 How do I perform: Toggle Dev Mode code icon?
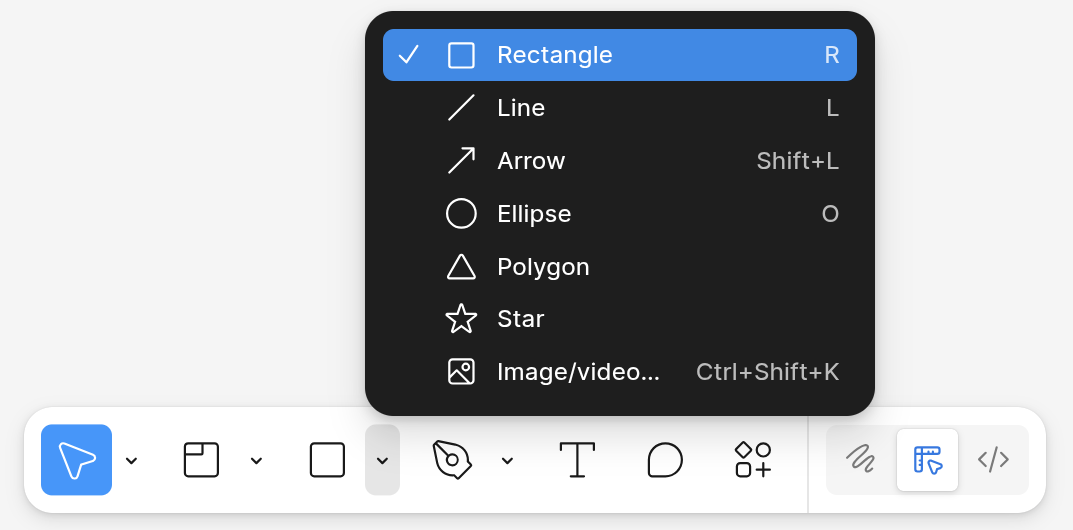click(993, 460)
